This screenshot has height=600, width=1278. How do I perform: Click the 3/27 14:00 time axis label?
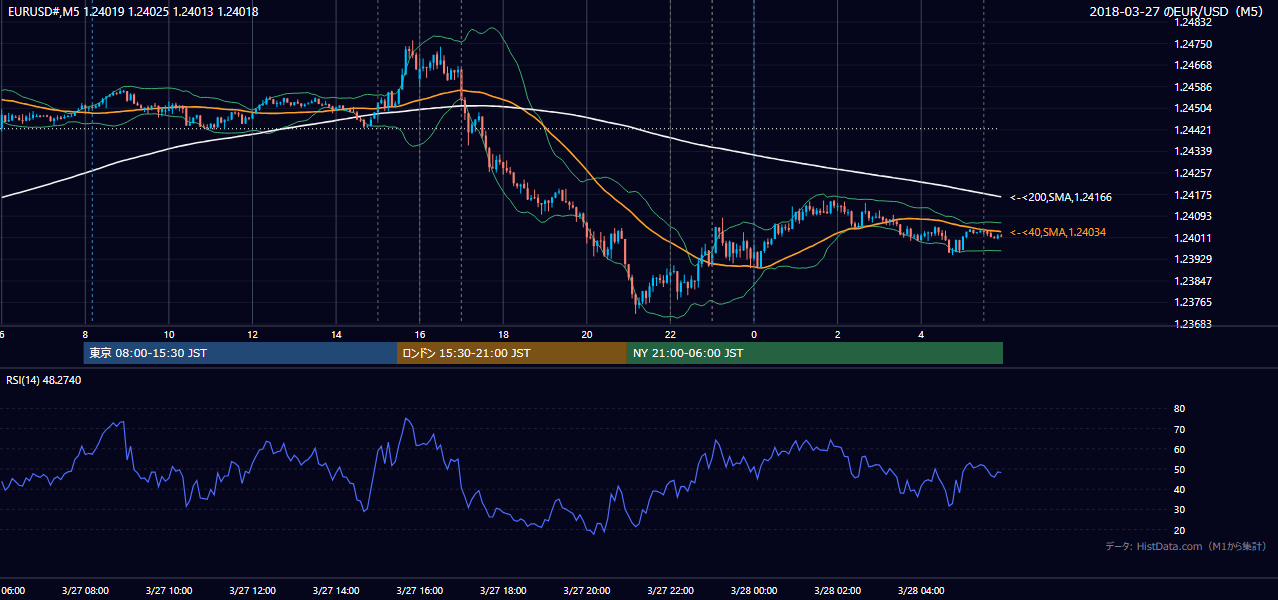[335, 590]
